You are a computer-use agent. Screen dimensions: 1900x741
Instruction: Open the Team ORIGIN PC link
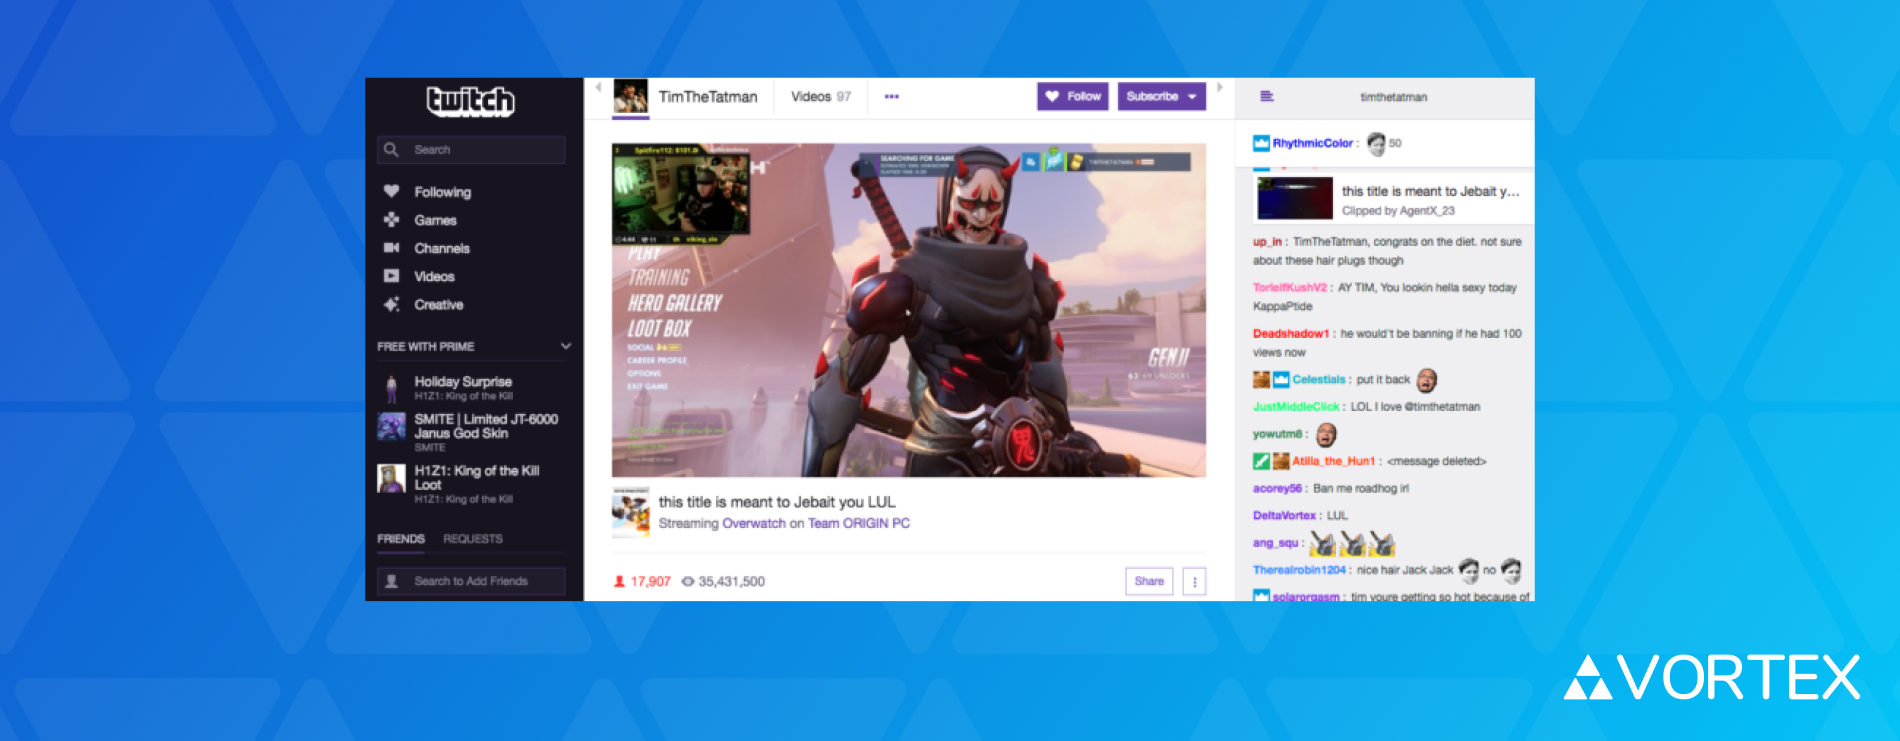859,524
